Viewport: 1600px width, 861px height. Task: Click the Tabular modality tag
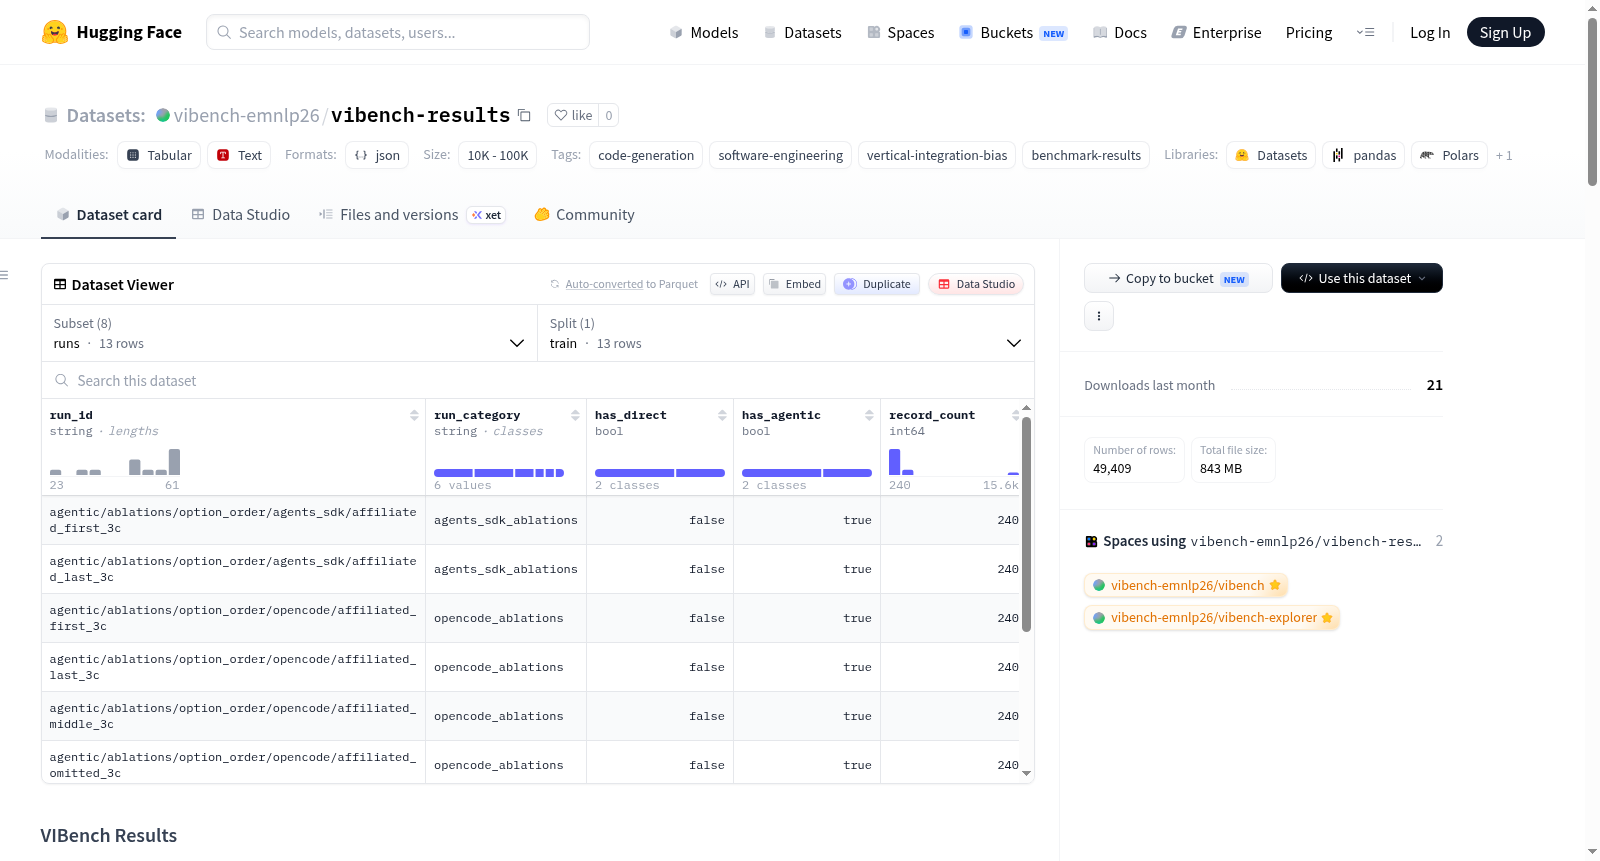tap(159, 155)
